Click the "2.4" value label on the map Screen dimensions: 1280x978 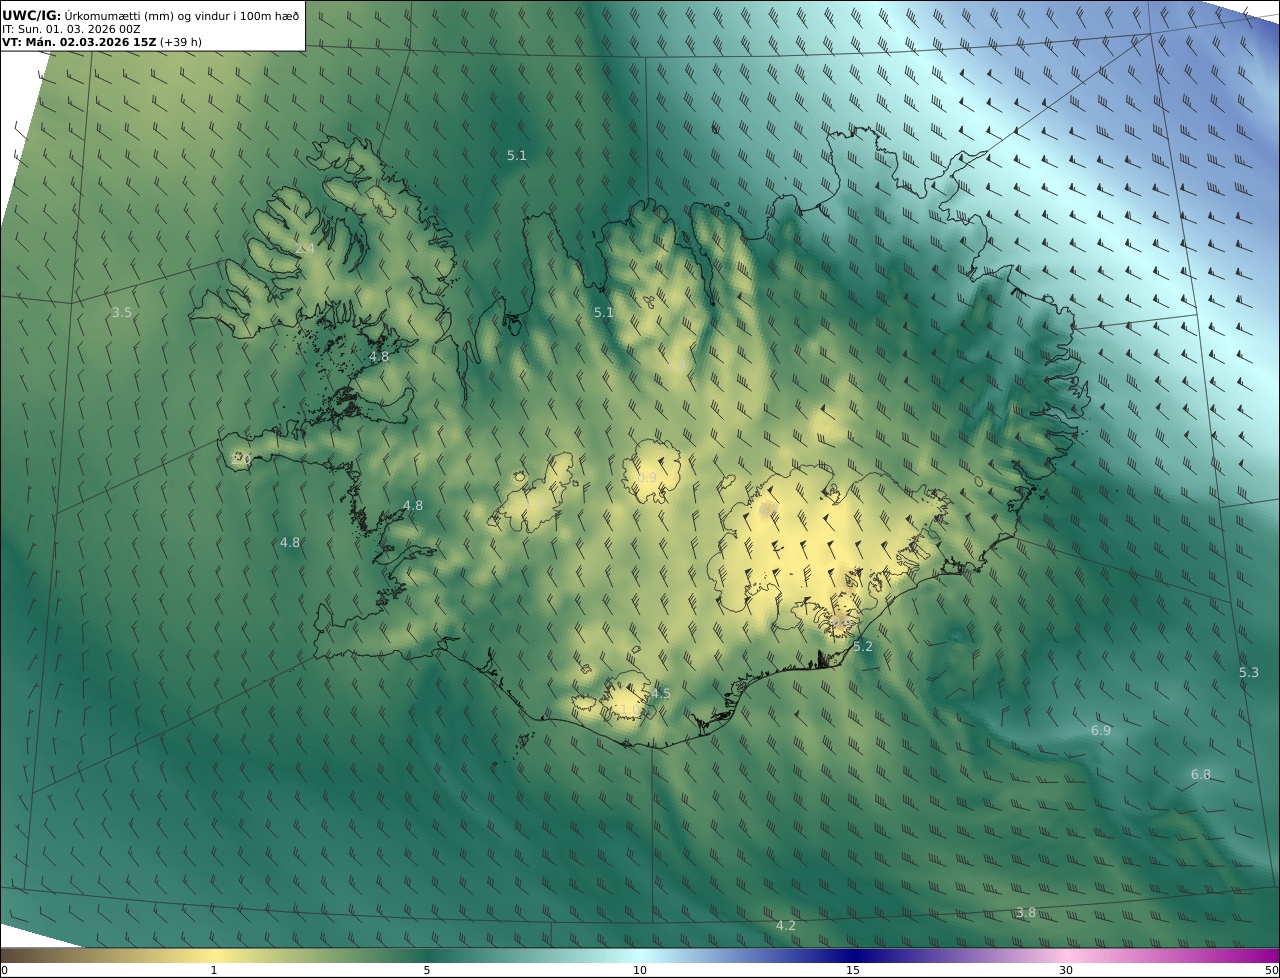click(304, 249)
